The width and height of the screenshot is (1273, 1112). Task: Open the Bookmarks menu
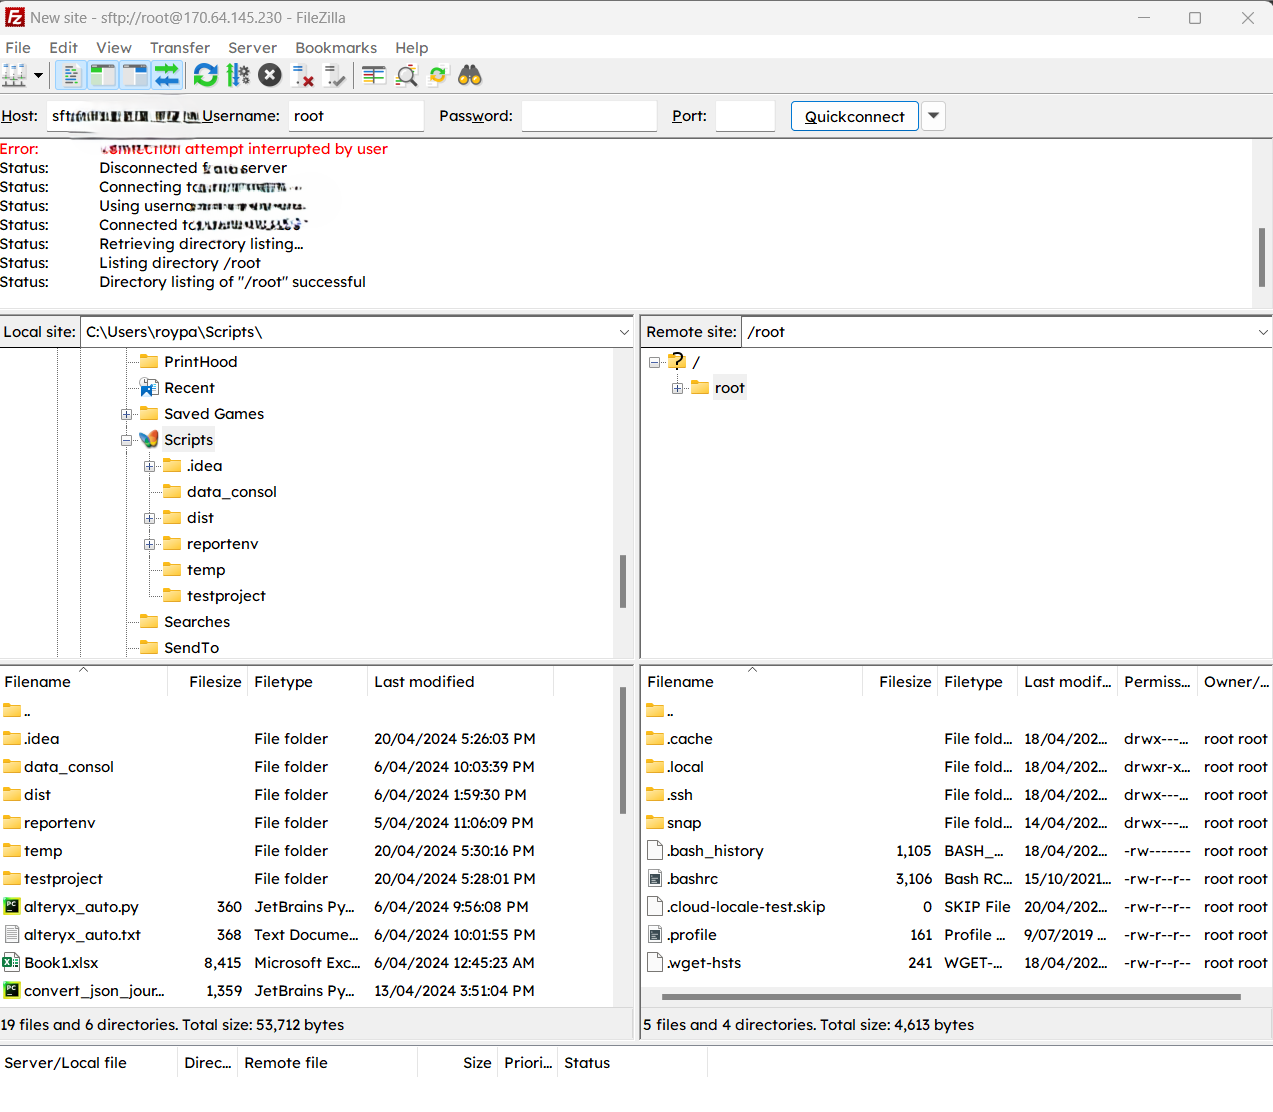click(335, 48)
